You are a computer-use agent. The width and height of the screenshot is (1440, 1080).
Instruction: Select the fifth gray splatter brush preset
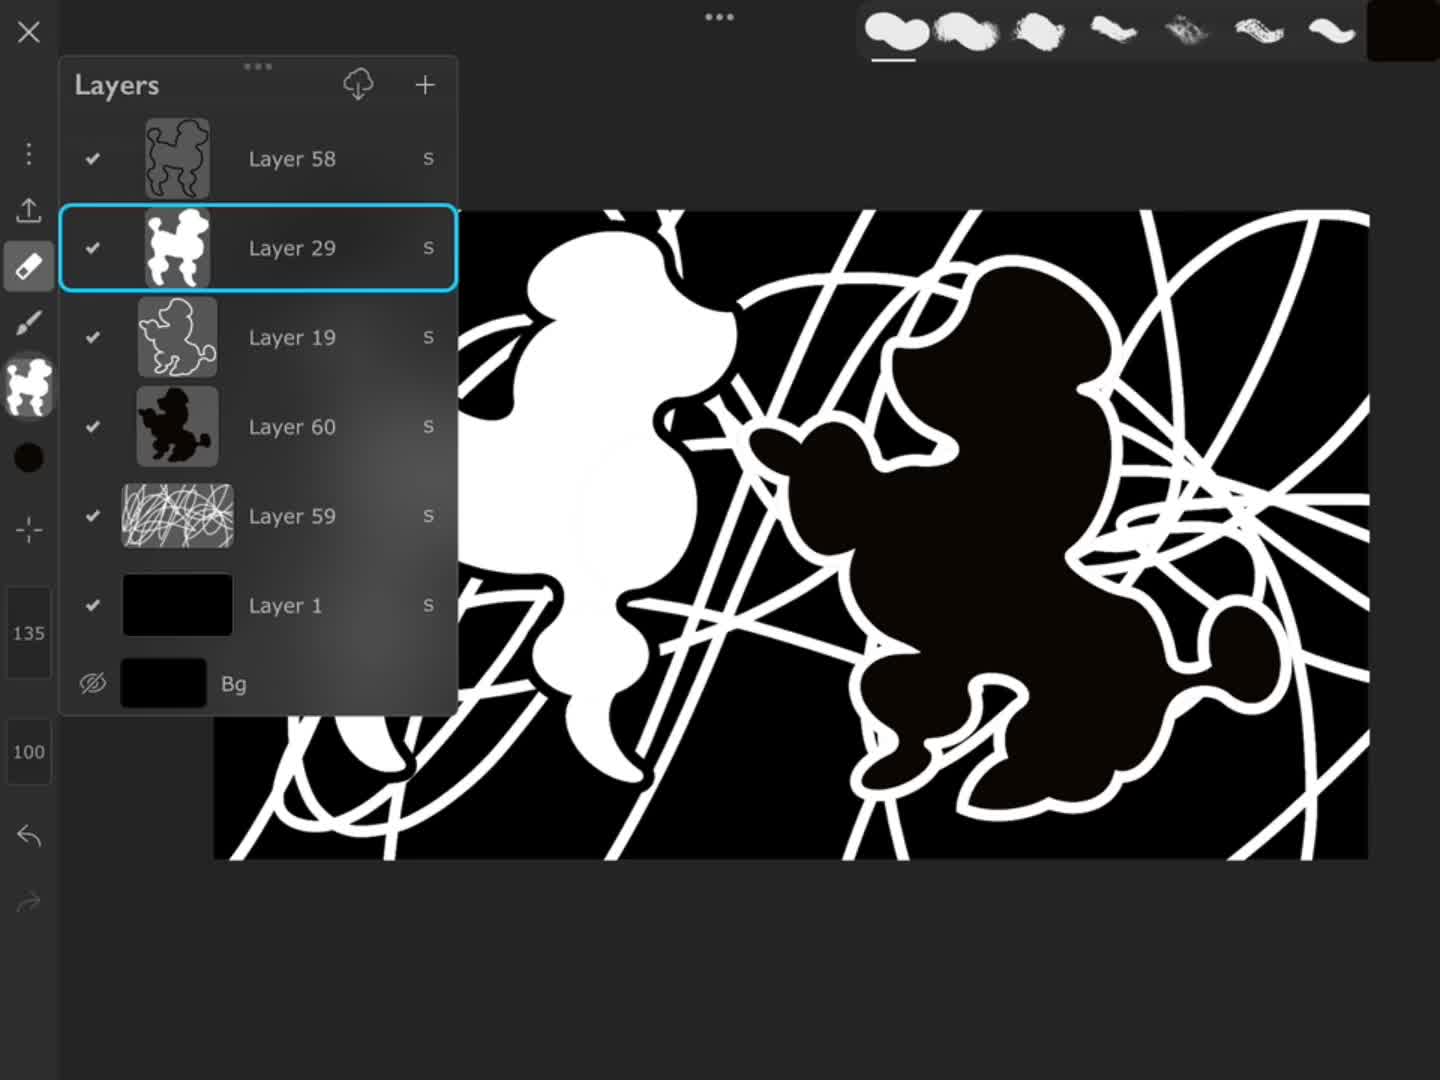click(1186, 31)
